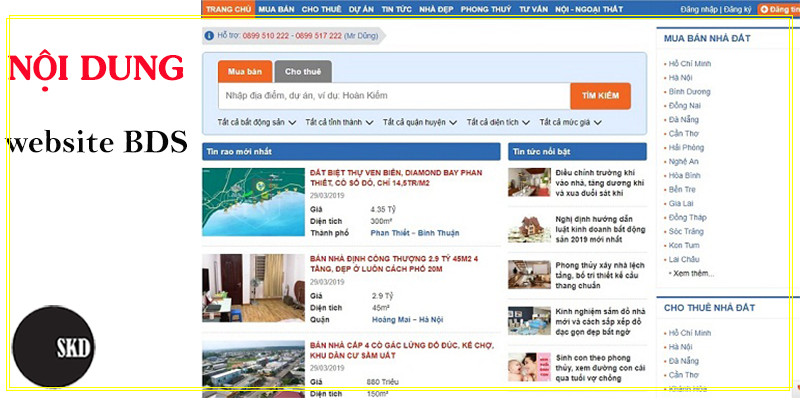
Task: Click Đồng Nai in sidebar
Action: pyautogui.click(x=685, y=106)
